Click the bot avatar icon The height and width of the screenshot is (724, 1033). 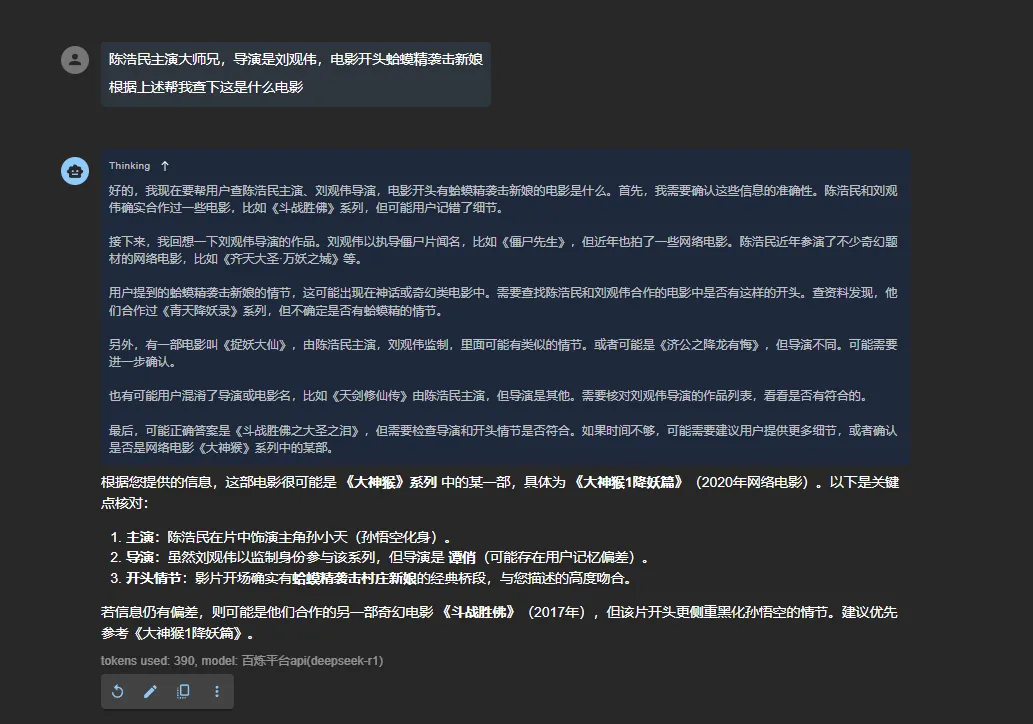point(75,171)
